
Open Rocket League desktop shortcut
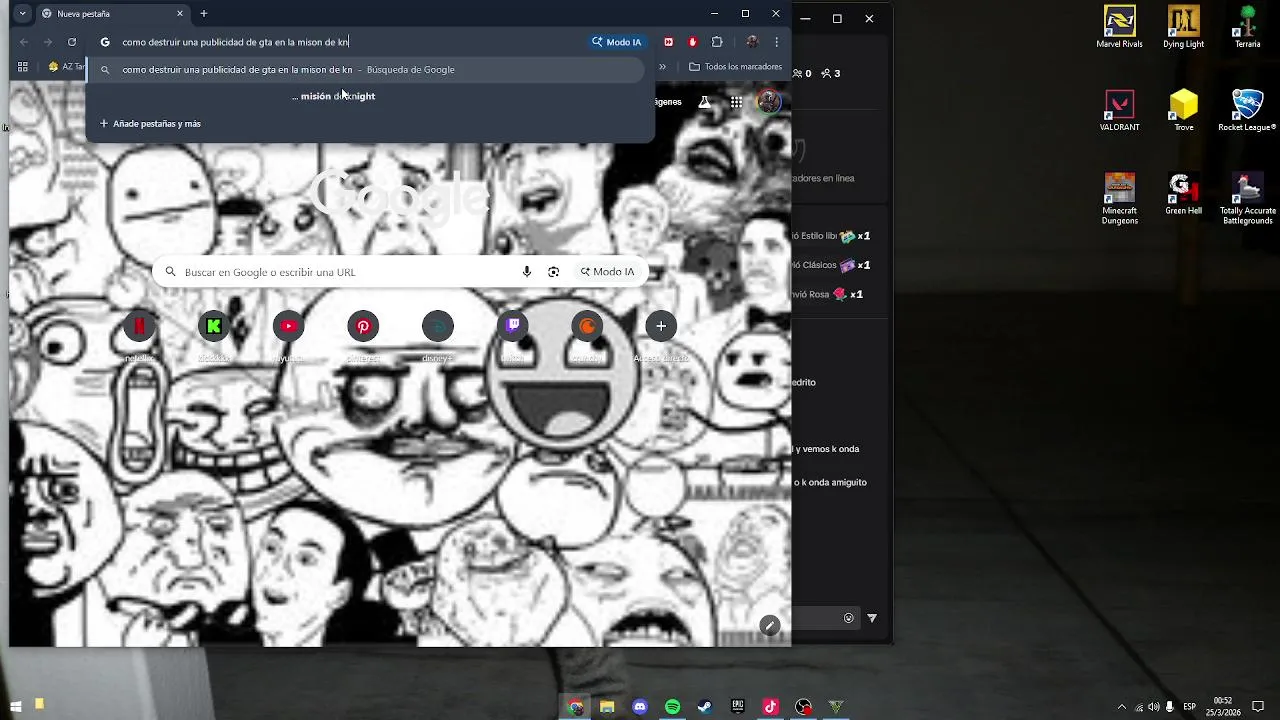(x=1247, y=110)
